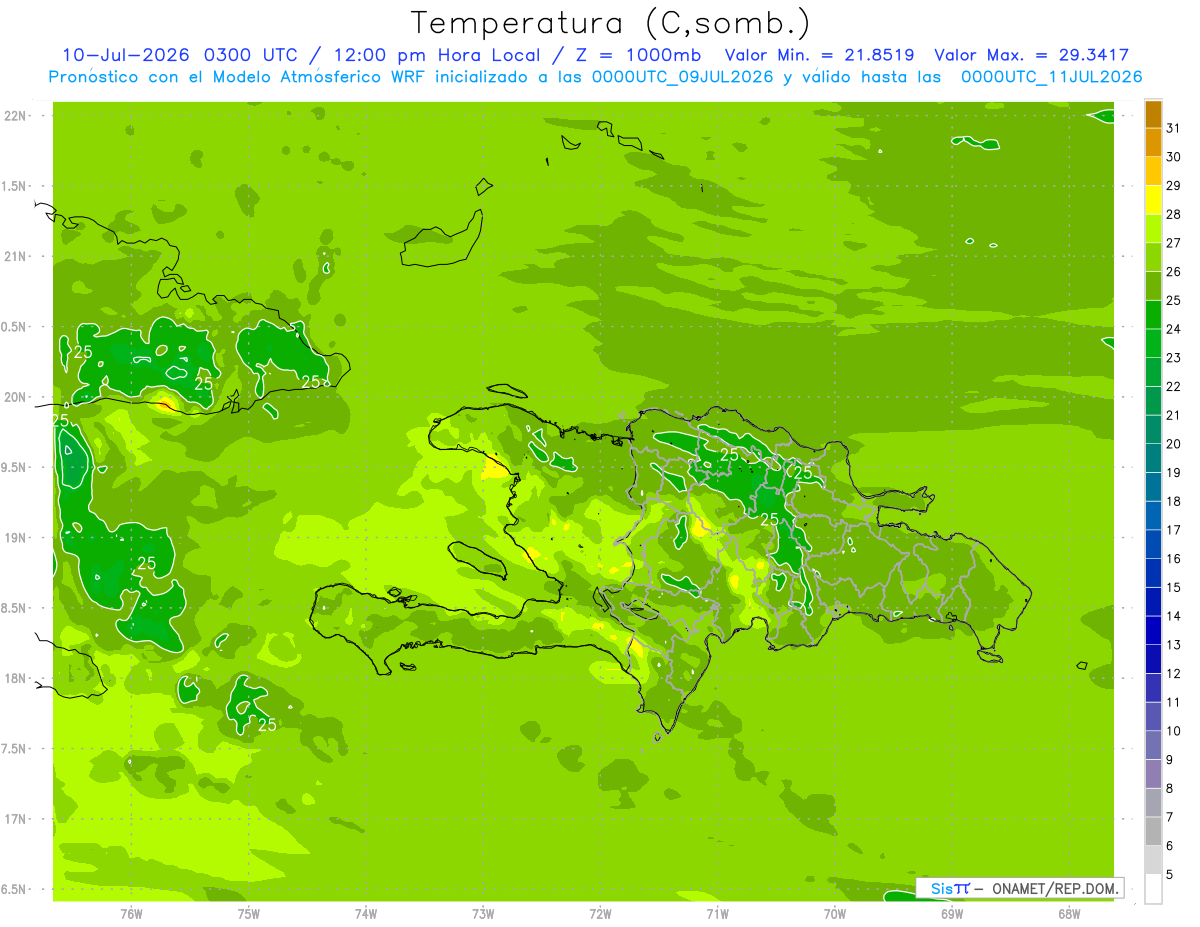Click the "72W" longitude axis label
Viewport: 1200px width, 927px height.
click(600, 914)
